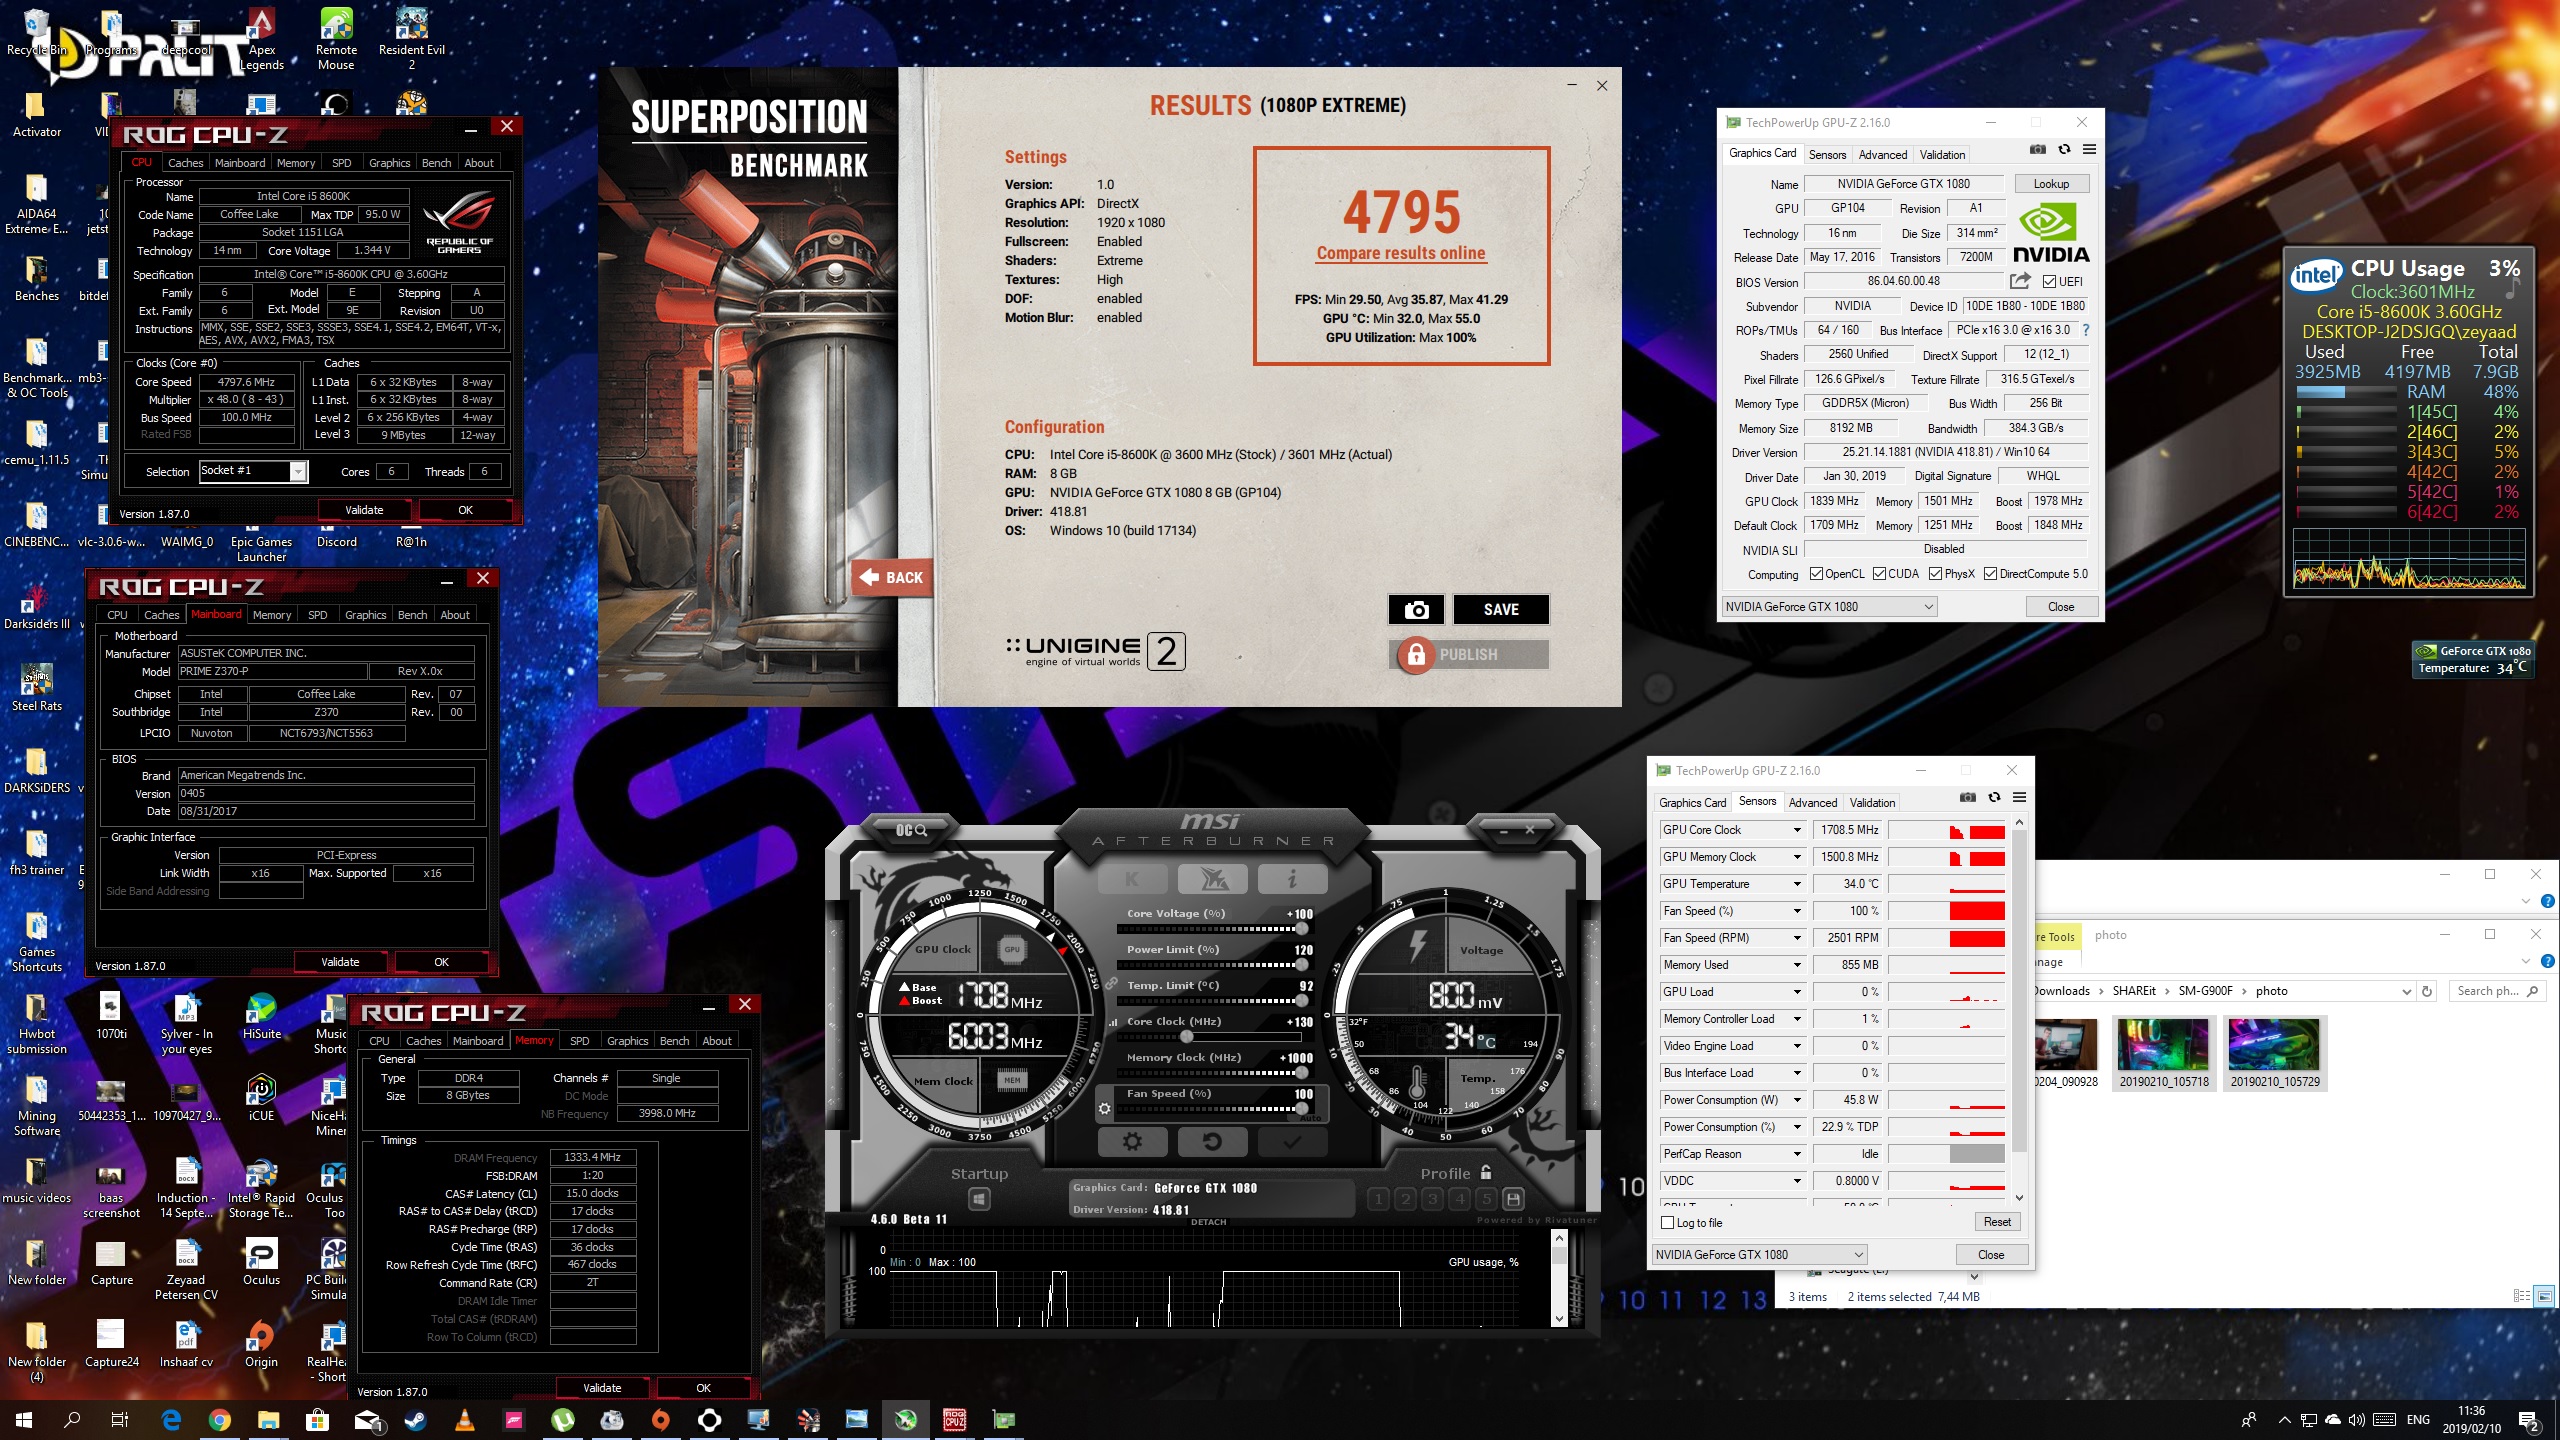Open the GPU-Z hamburger menu in top window
The width and height of the screenshot is (2560, 1440).
pyautogui.click(x=2089, y=150)
